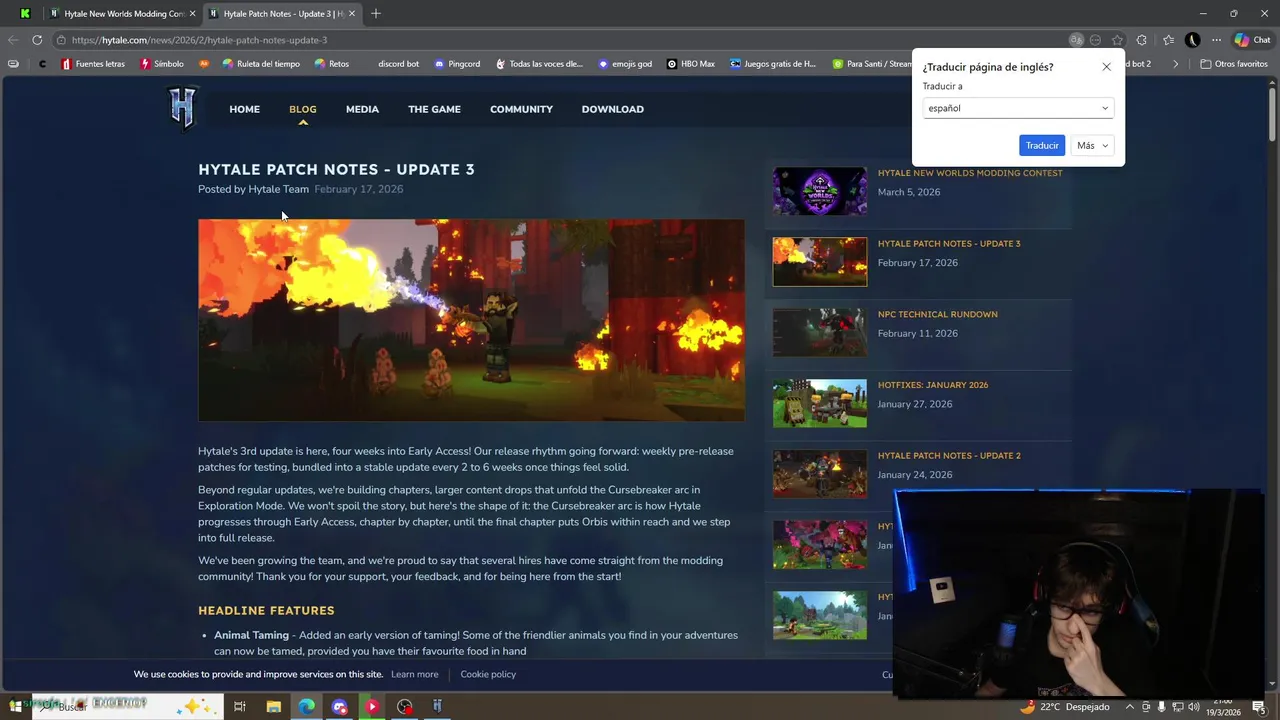Open the Otros favoritos folder
The height and width of the screenshot is (720, 1280).
point(1234,64)
